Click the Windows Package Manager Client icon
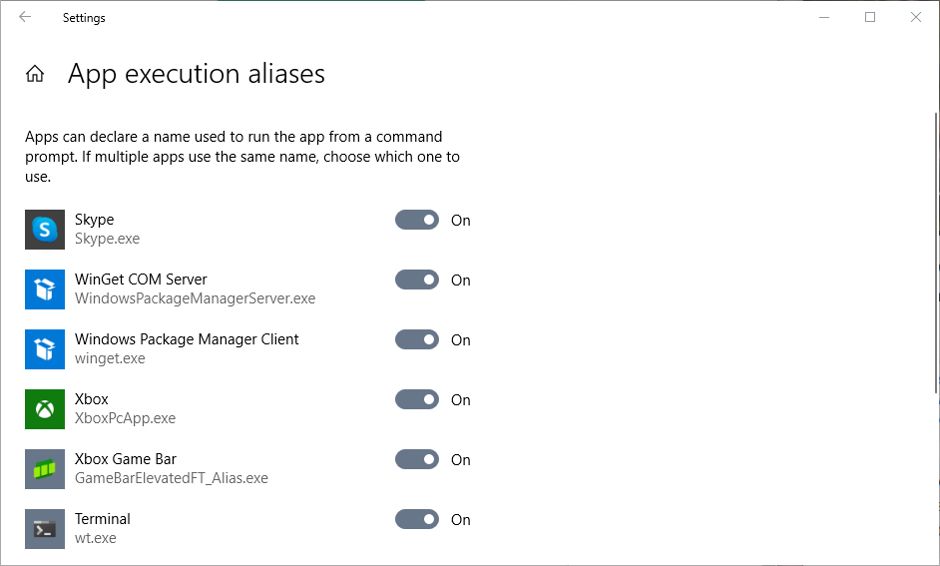The width and height of the screenshot is (940, 566). pyautogui.click(x=45, y=349)
